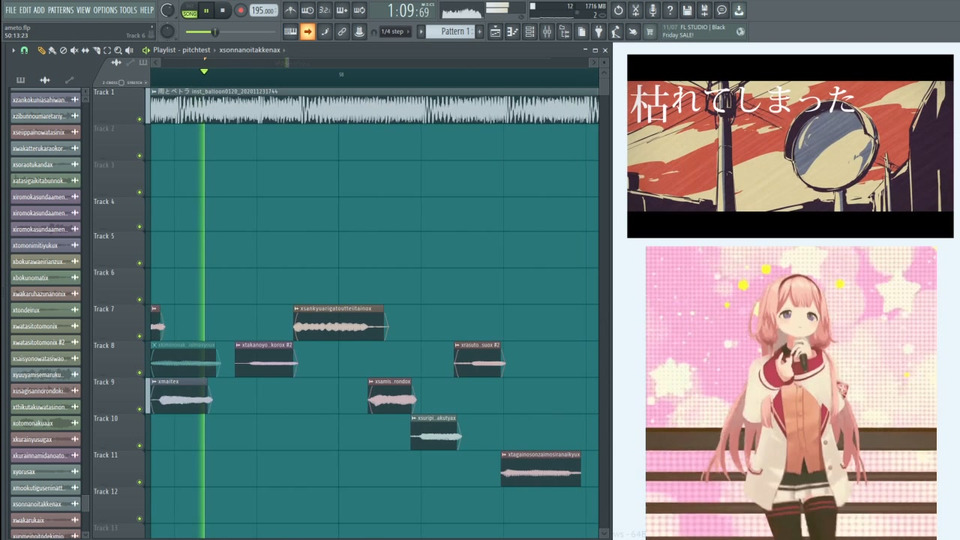Open the Piano roll view icon

(512, 31)
